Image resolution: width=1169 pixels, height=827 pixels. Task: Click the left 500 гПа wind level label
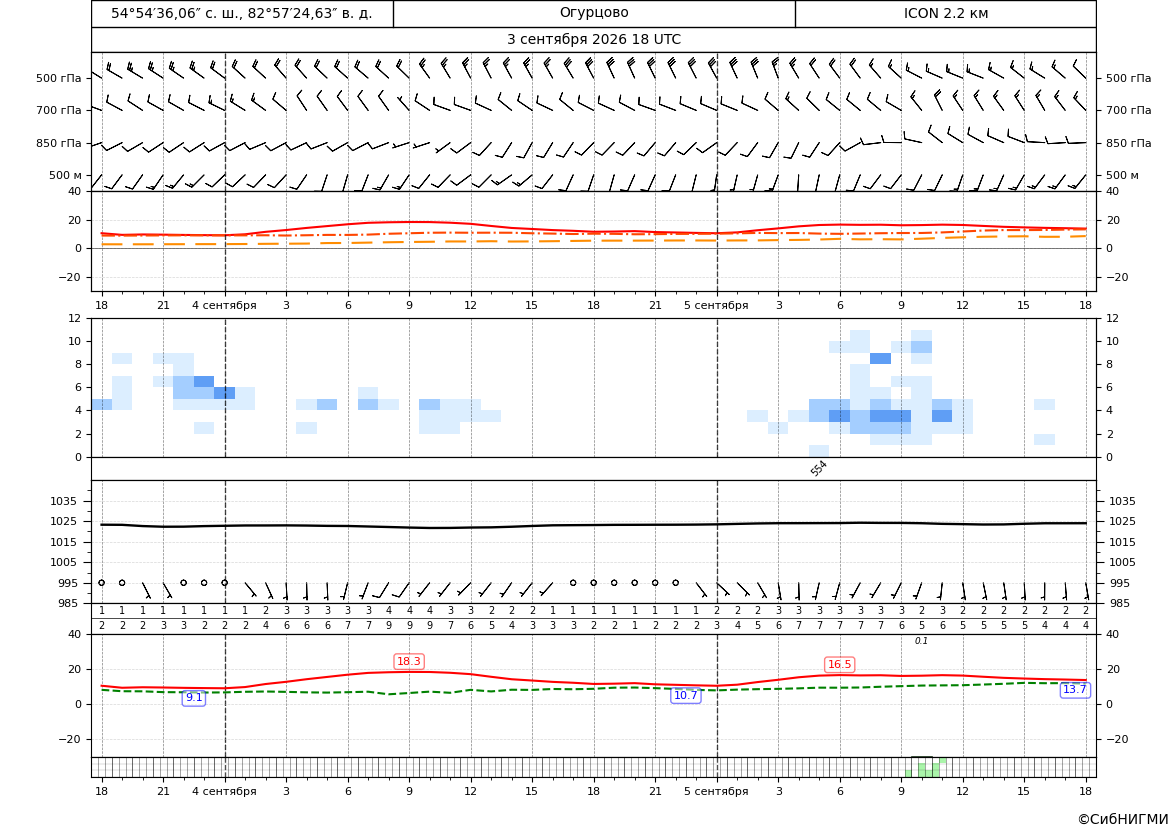click(x=59, y=78)
